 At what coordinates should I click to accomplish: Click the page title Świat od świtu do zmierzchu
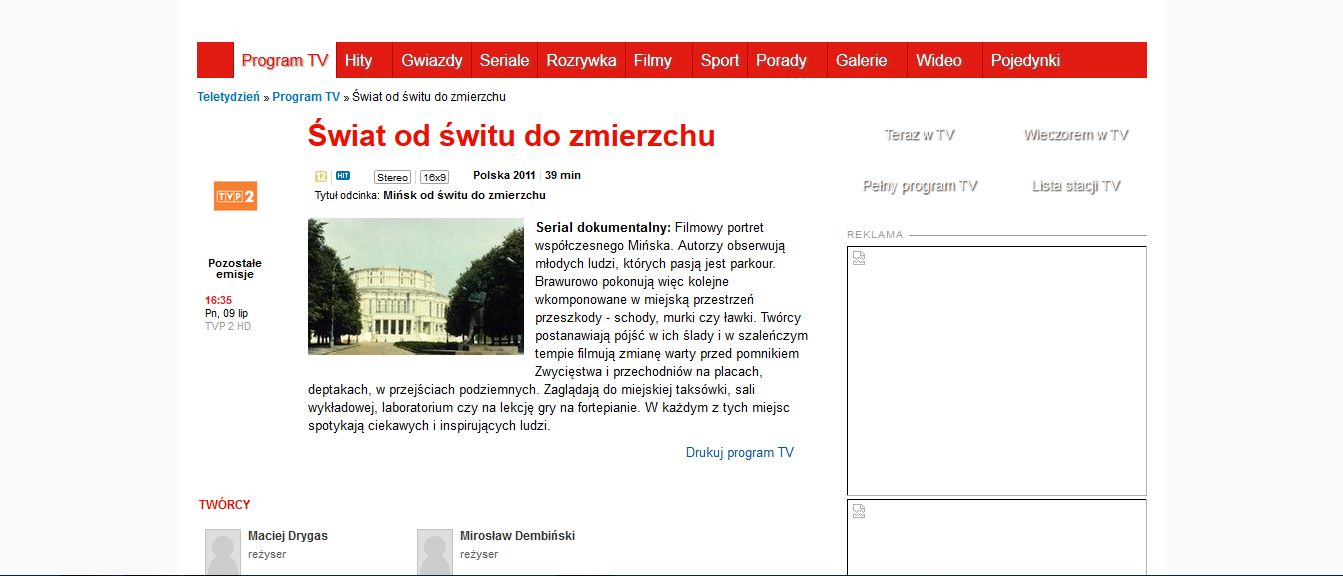511,135
